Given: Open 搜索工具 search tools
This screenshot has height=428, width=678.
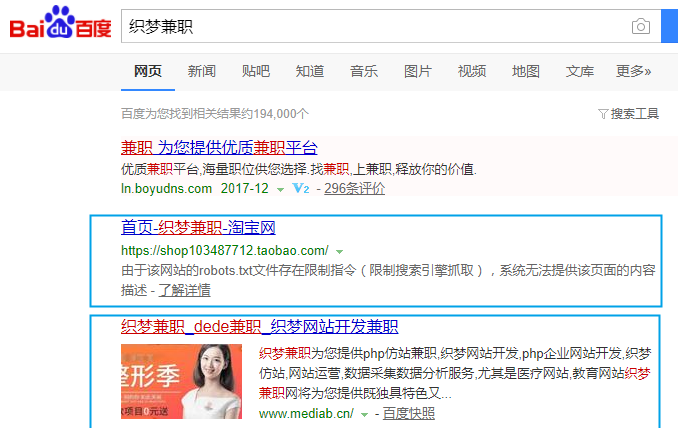Looking at the screenshot, I should [634, 114].
